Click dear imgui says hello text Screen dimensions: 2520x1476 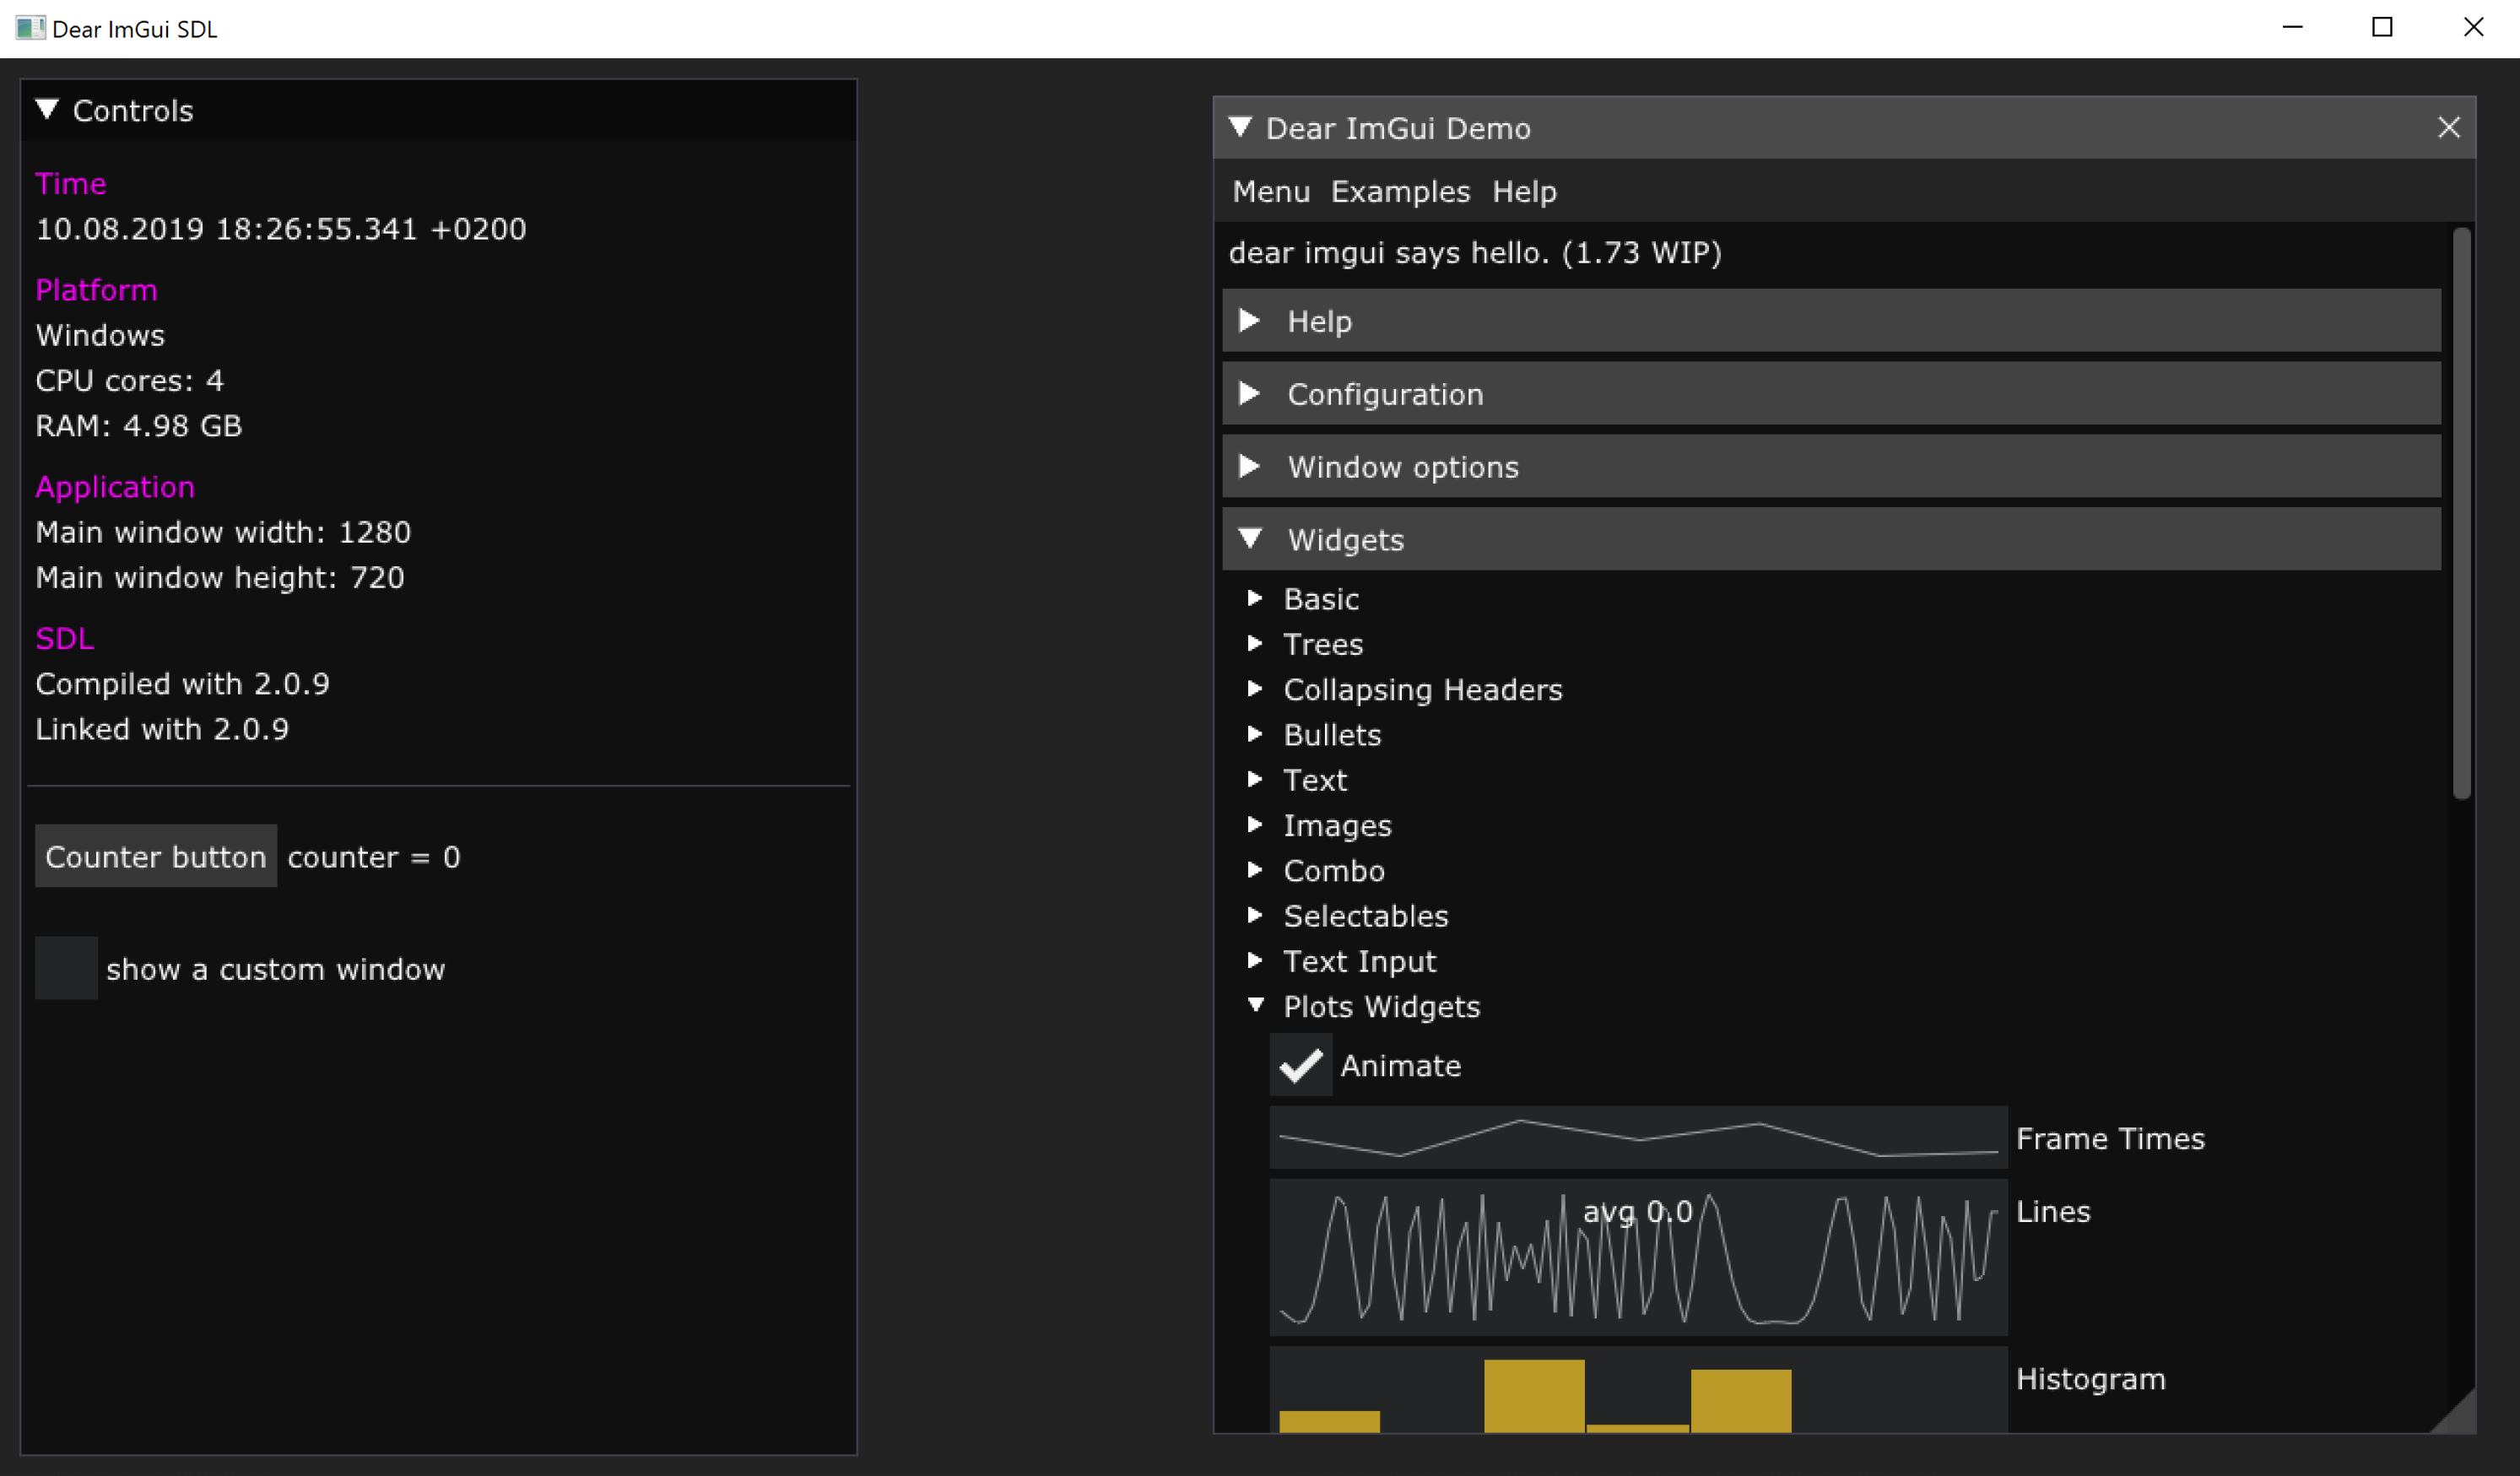[1475, 253]
